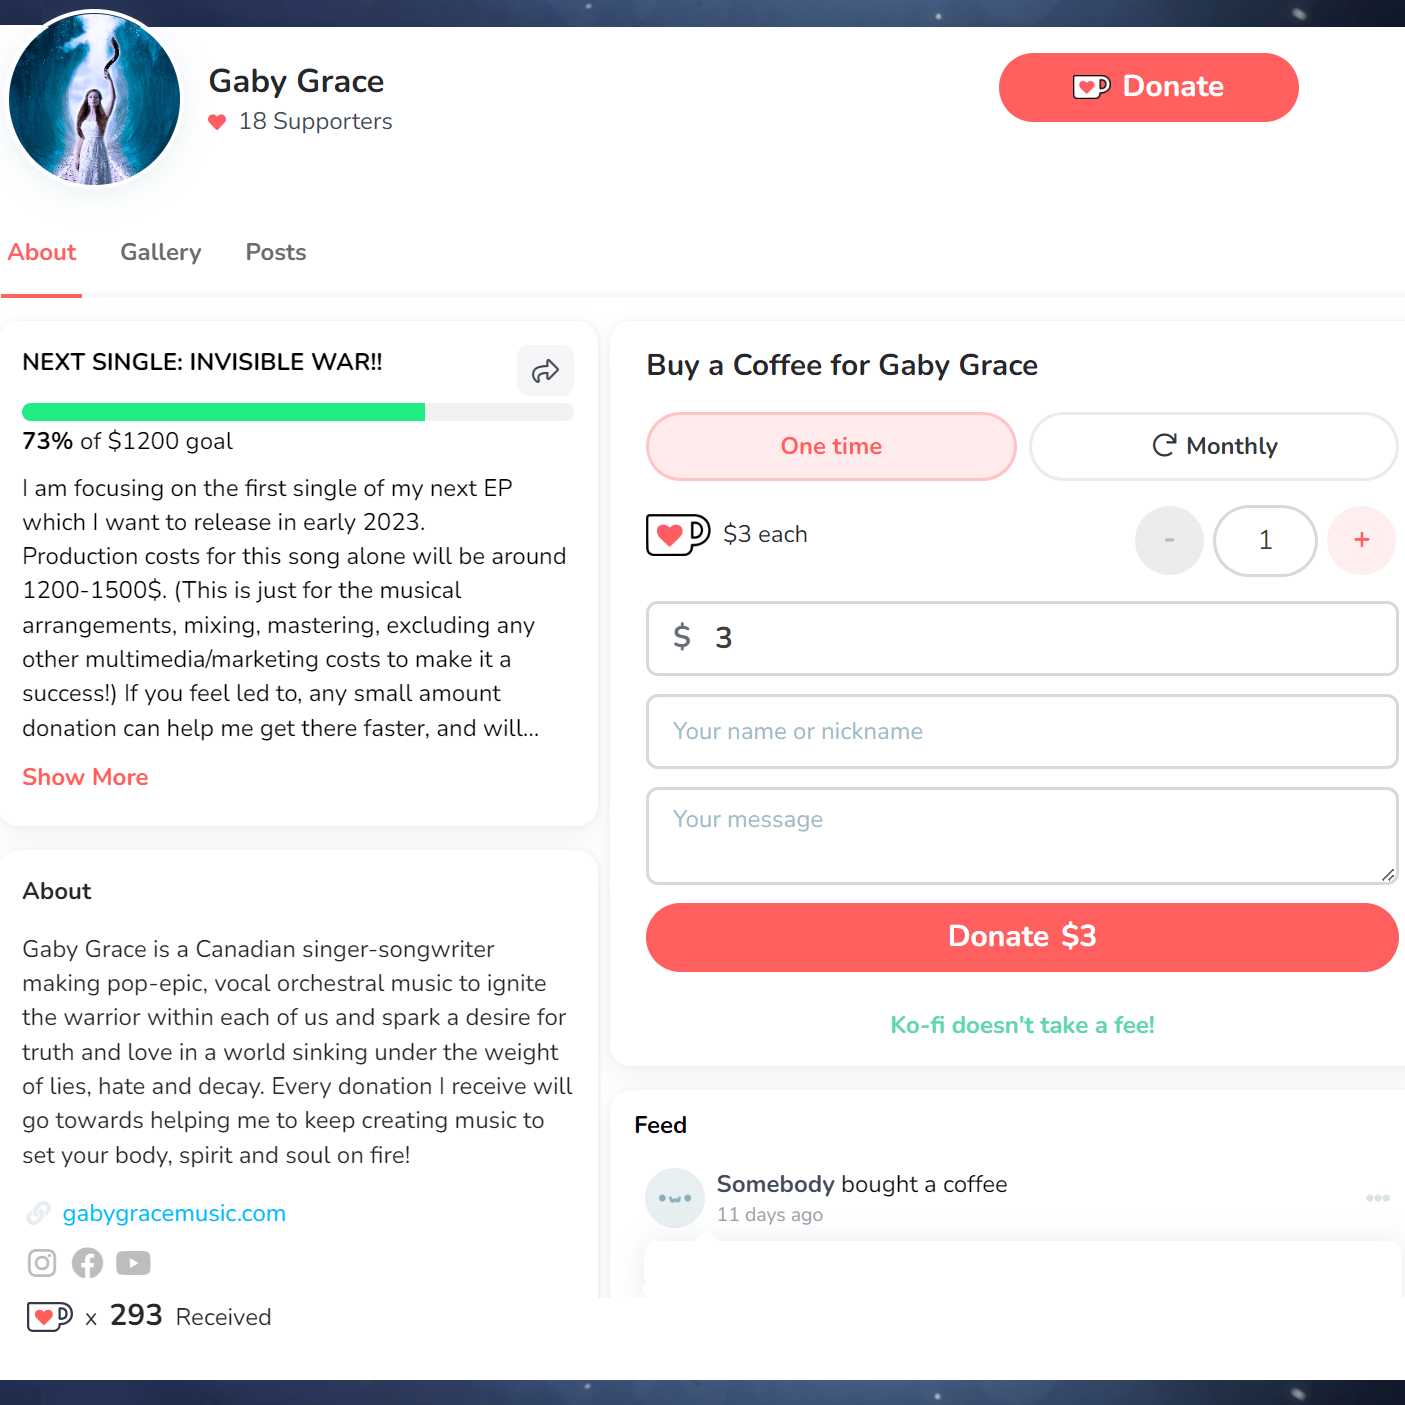Click the Your name or nickname field

(x=1022, y=731)
